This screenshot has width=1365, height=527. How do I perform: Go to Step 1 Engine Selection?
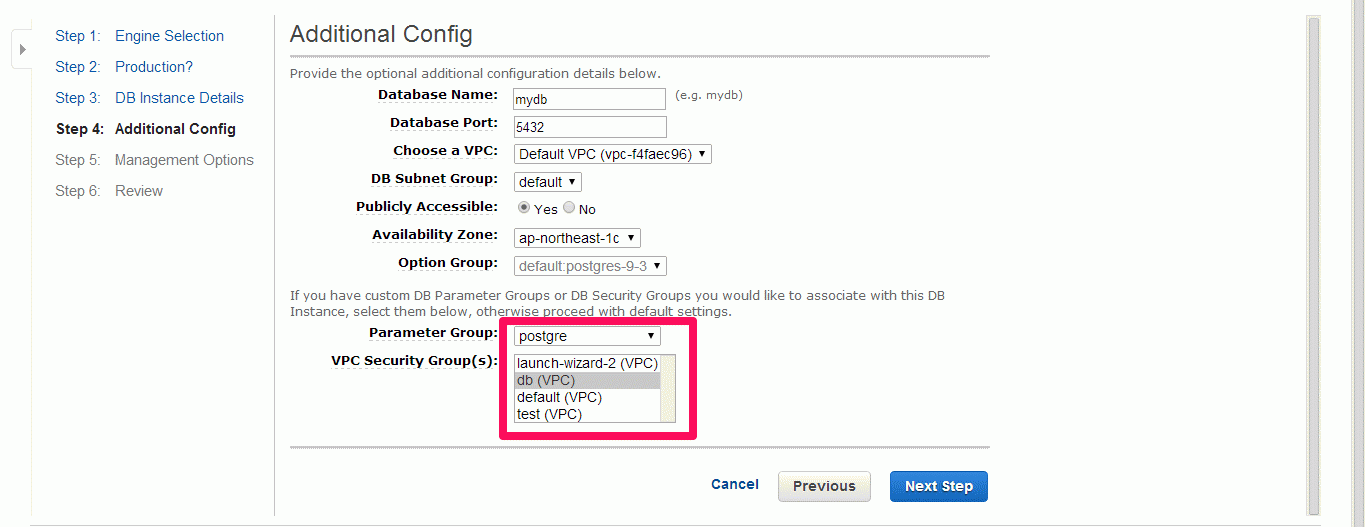point(139,36)
